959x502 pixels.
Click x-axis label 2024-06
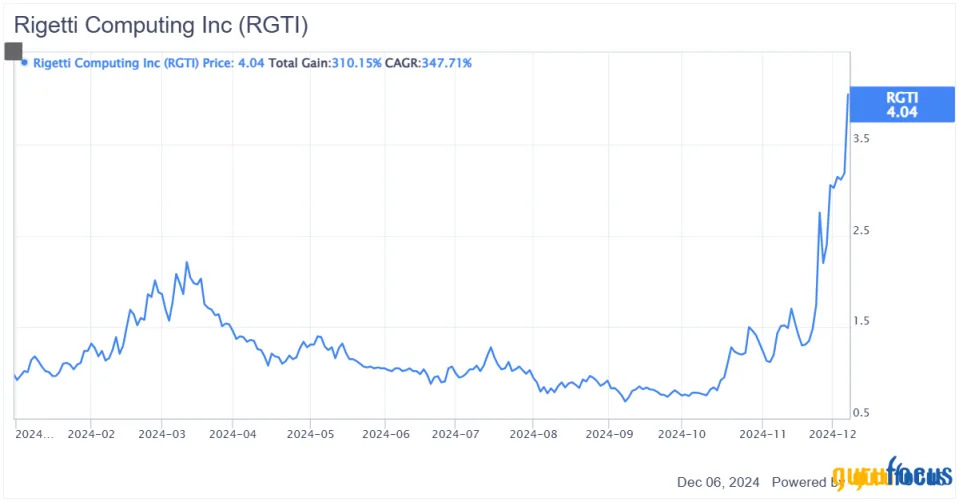click(x=386, y=434)
